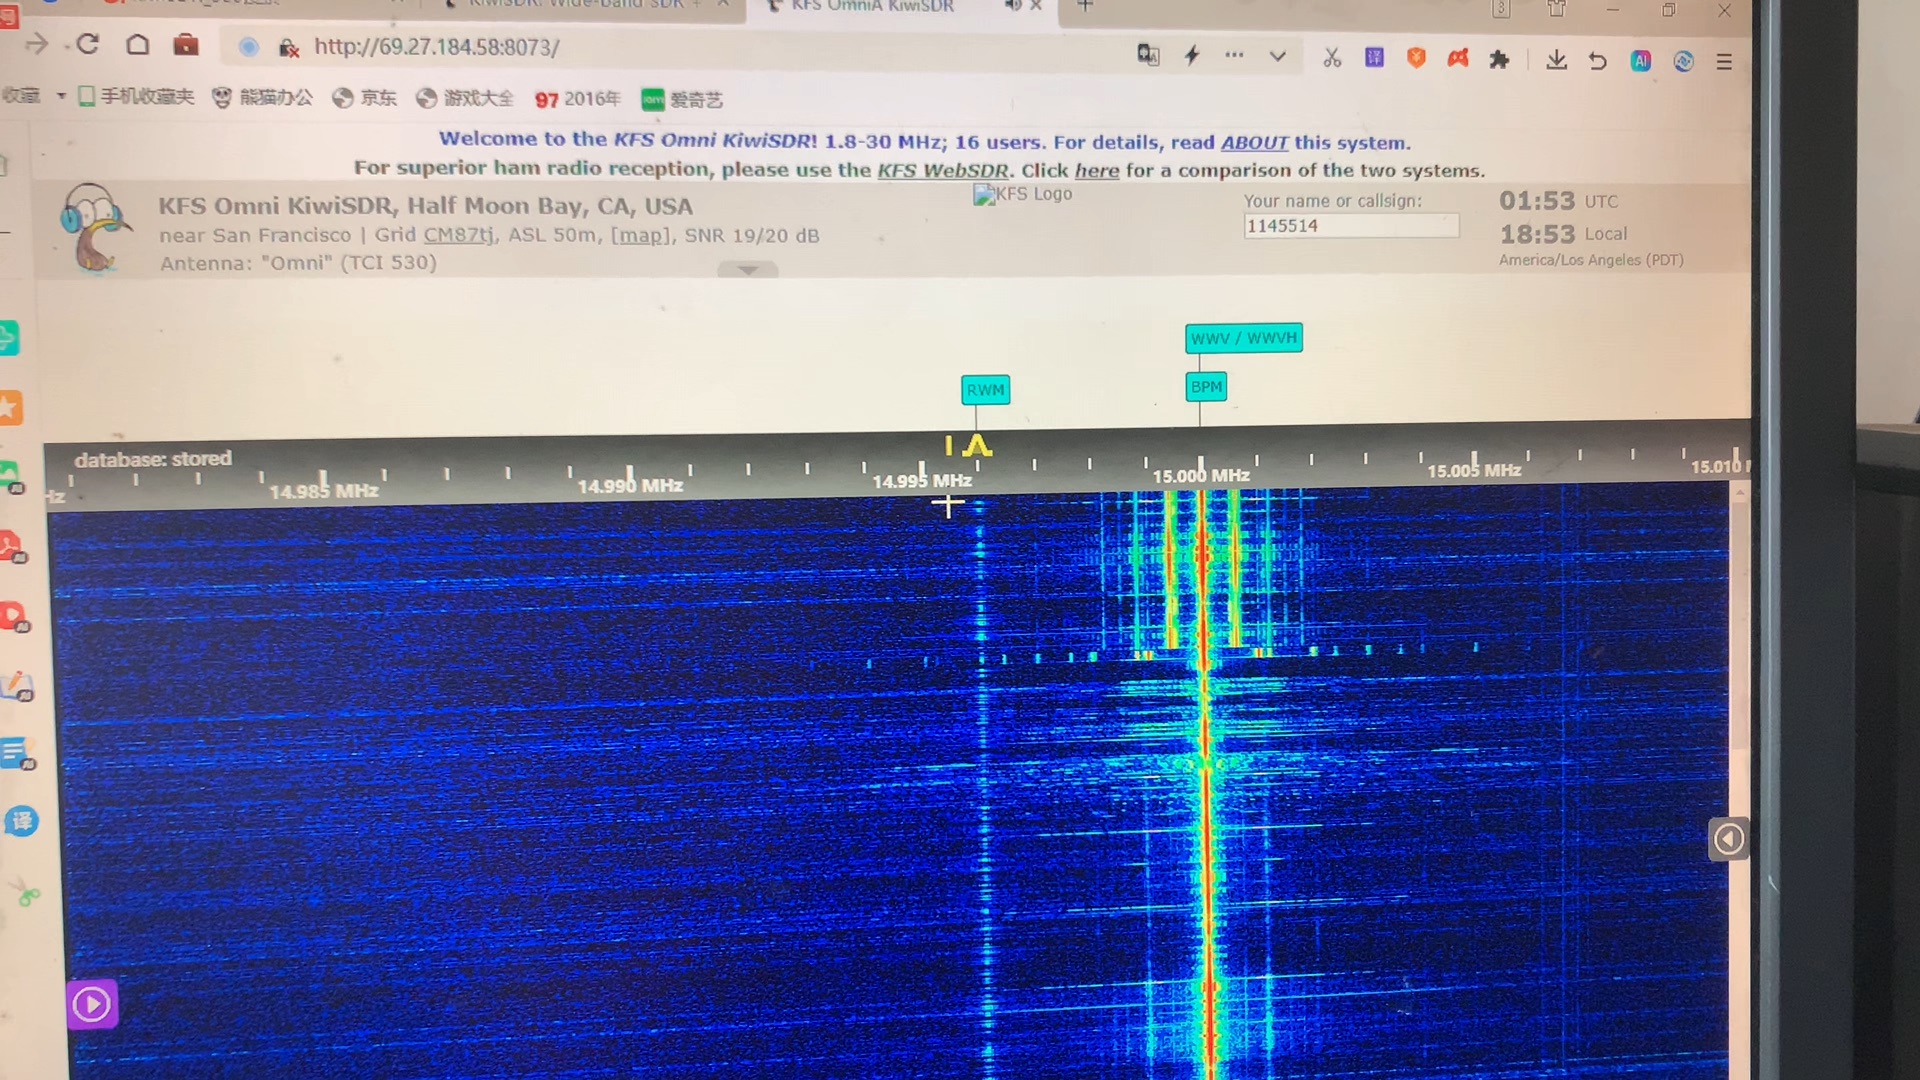This screenshot has width=1920, height=1080.
Task: Open a new browser tab with the plus button
Action: click(1085, 6)
